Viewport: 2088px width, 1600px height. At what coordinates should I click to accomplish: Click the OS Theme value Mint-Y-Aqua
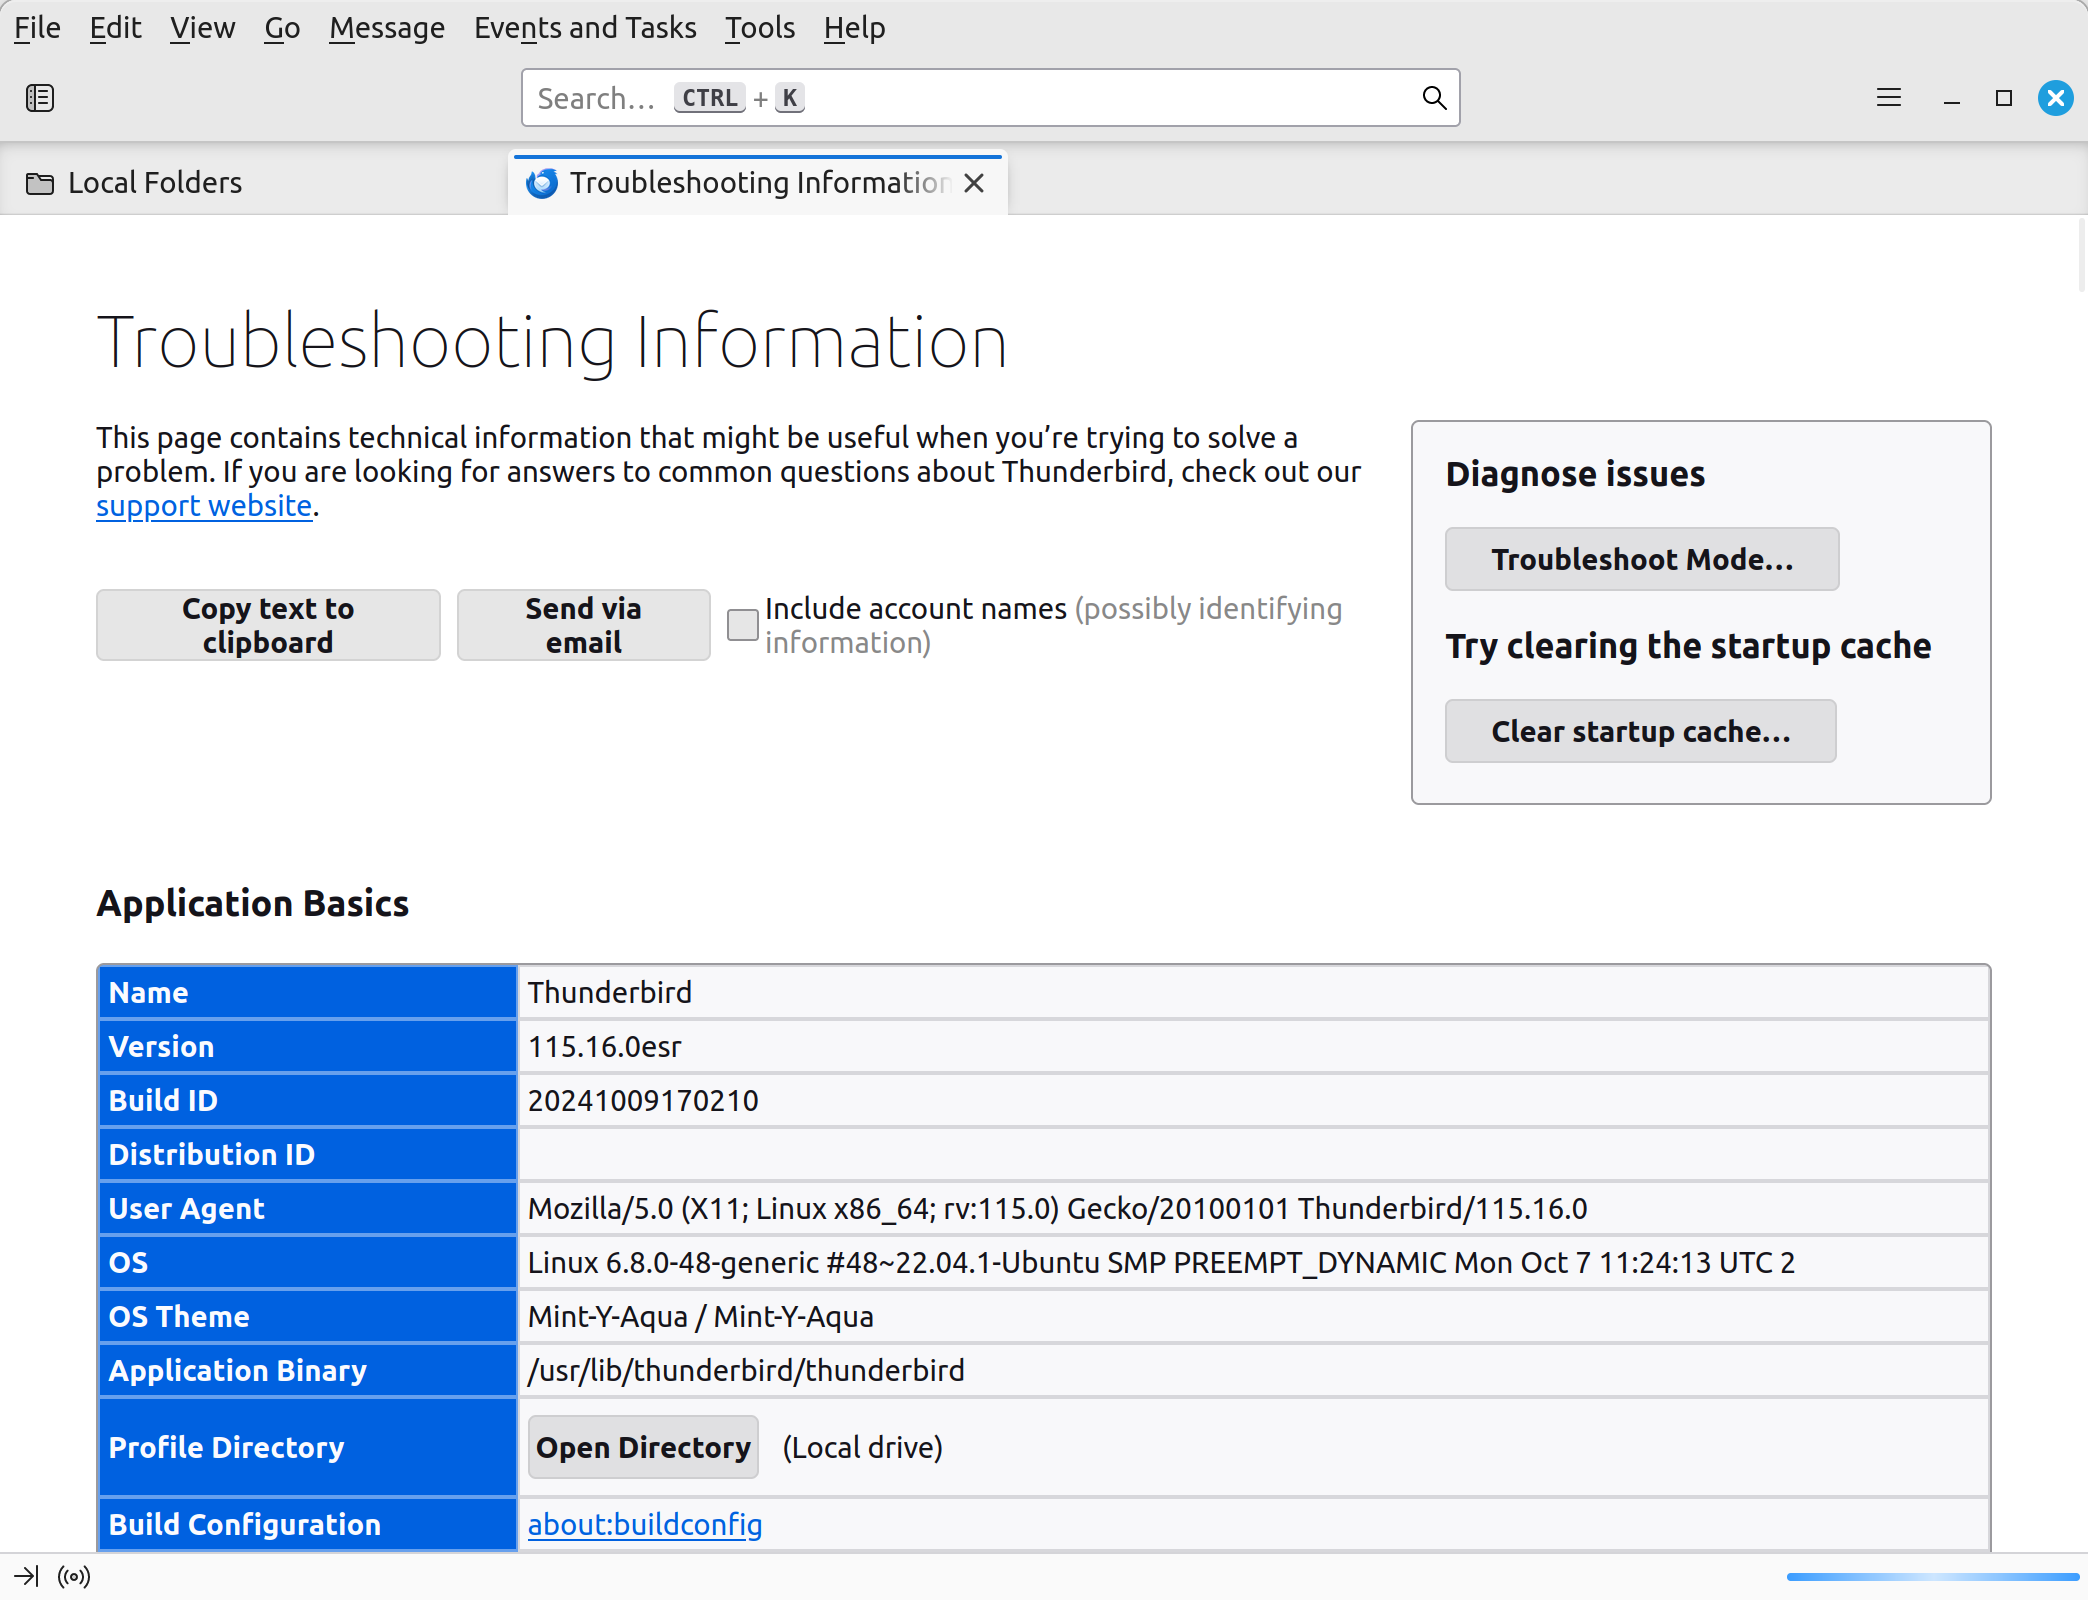point(701,1317)
